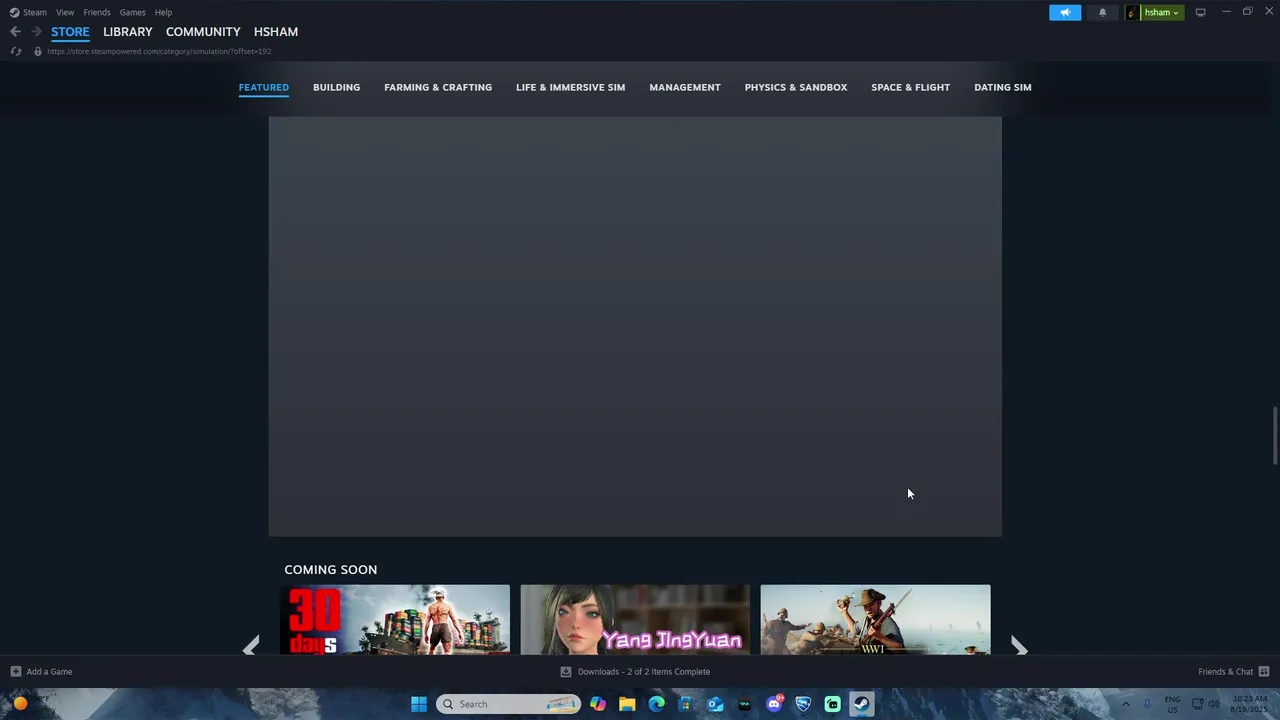1280x720 pixels.
Task: Click Add a Game
Action: click(x=41, y=672)
